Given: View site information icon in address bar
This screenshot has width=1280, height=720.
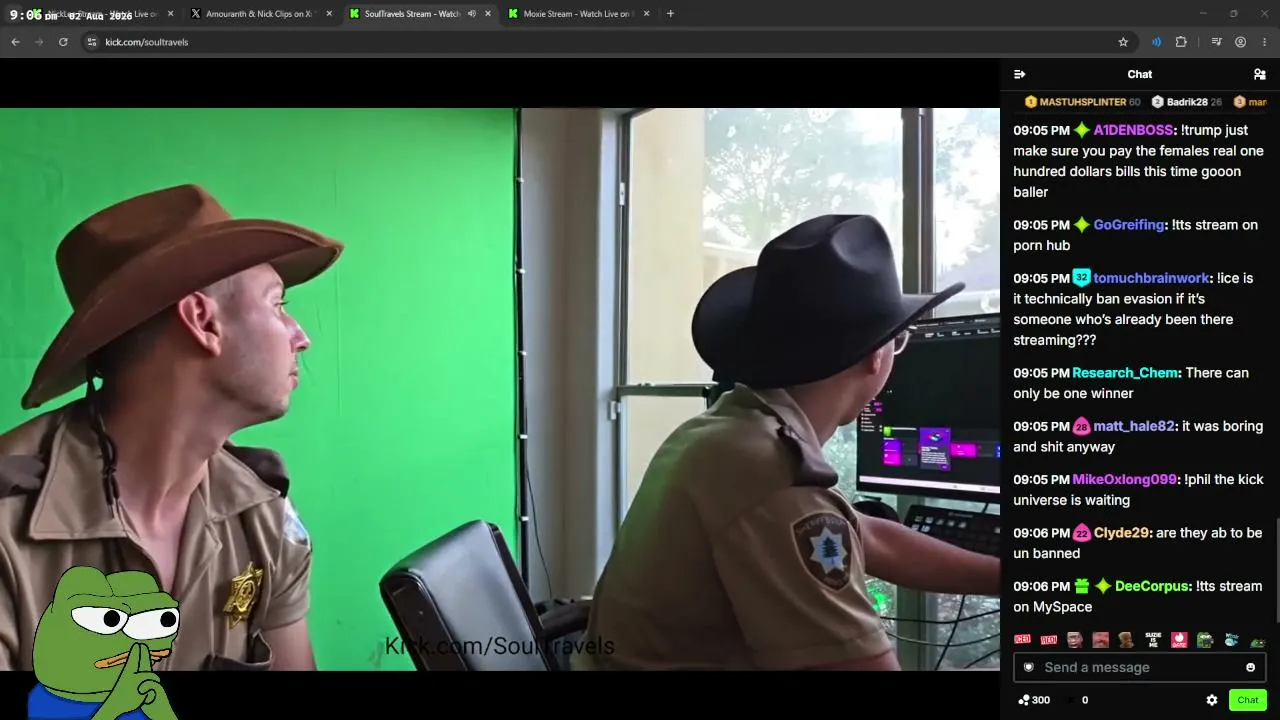Looking at the screenshot, I should 92,42.
